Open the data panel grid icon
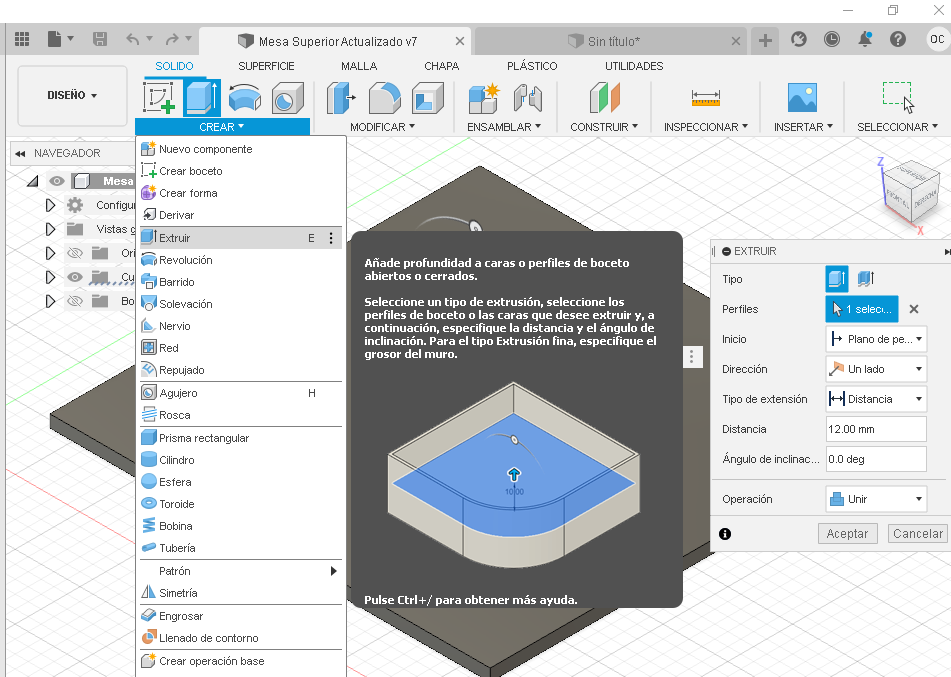The image size is (951, 677). click(x=22, y=39)
